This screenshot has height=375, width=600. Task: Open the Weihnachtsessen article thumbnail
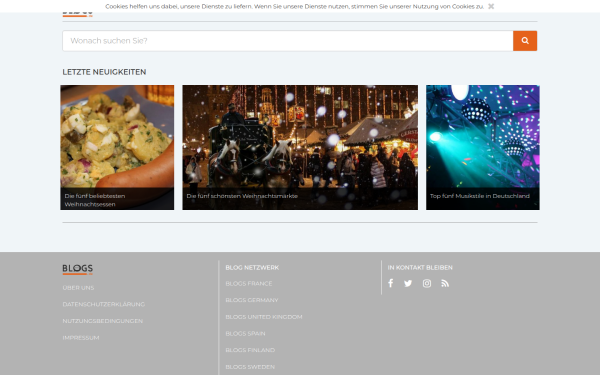[117, 147]
